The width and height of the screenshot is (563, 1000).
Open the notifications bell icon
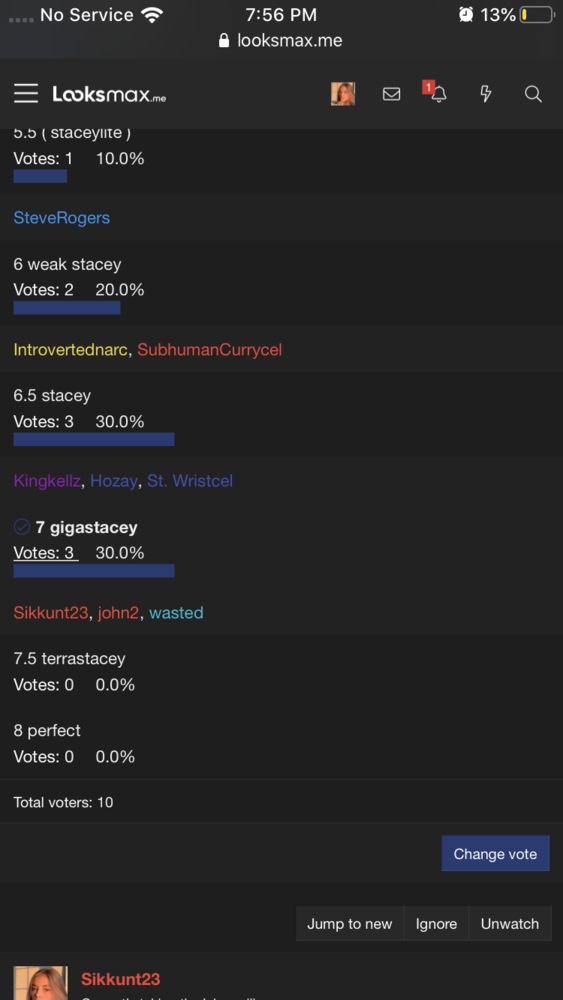[x=439, y=94]
